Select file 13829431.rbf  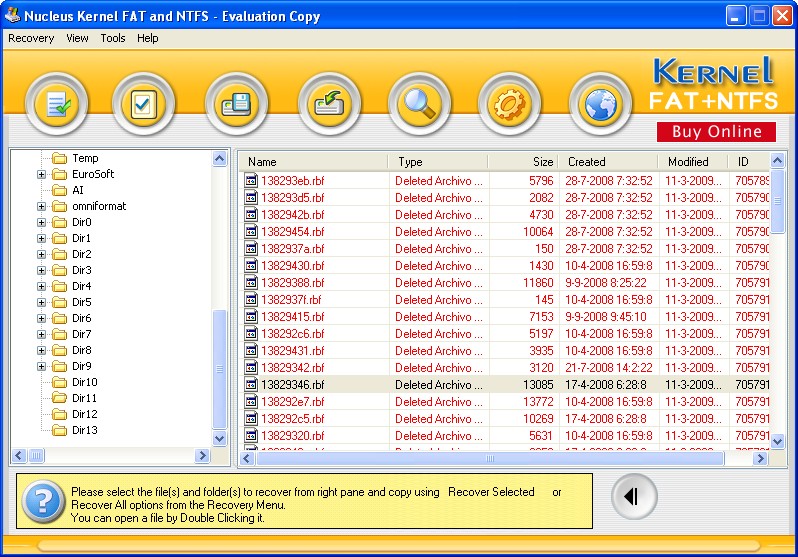(x=293, y=350)
